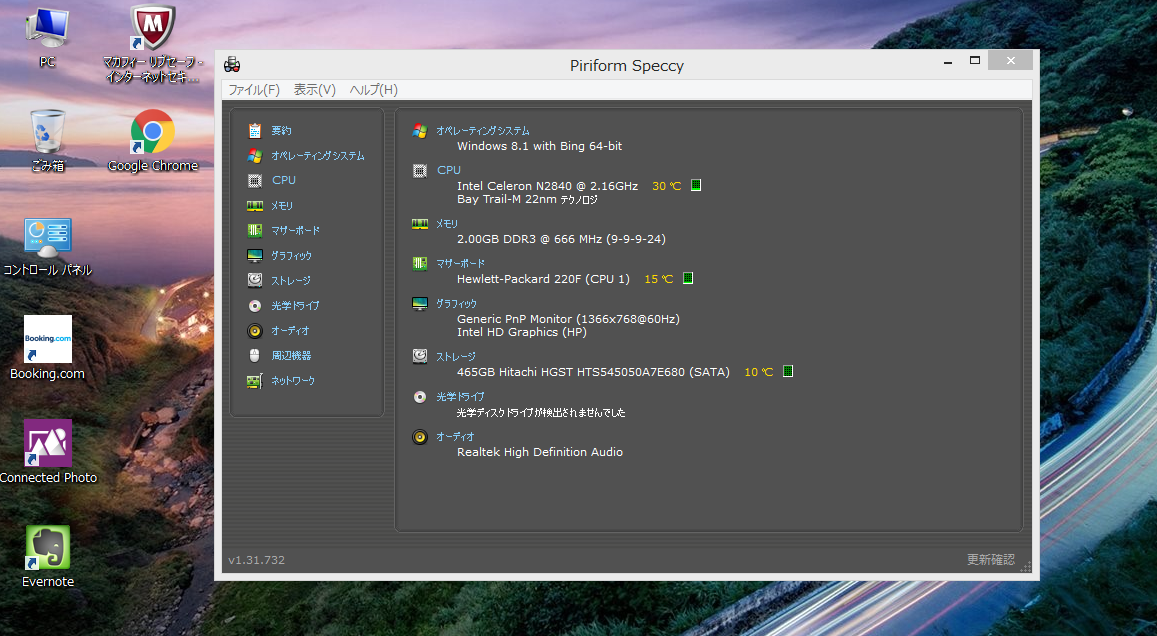Select the Evernote desktop shortcut
1157x636 pixels.
48,556
